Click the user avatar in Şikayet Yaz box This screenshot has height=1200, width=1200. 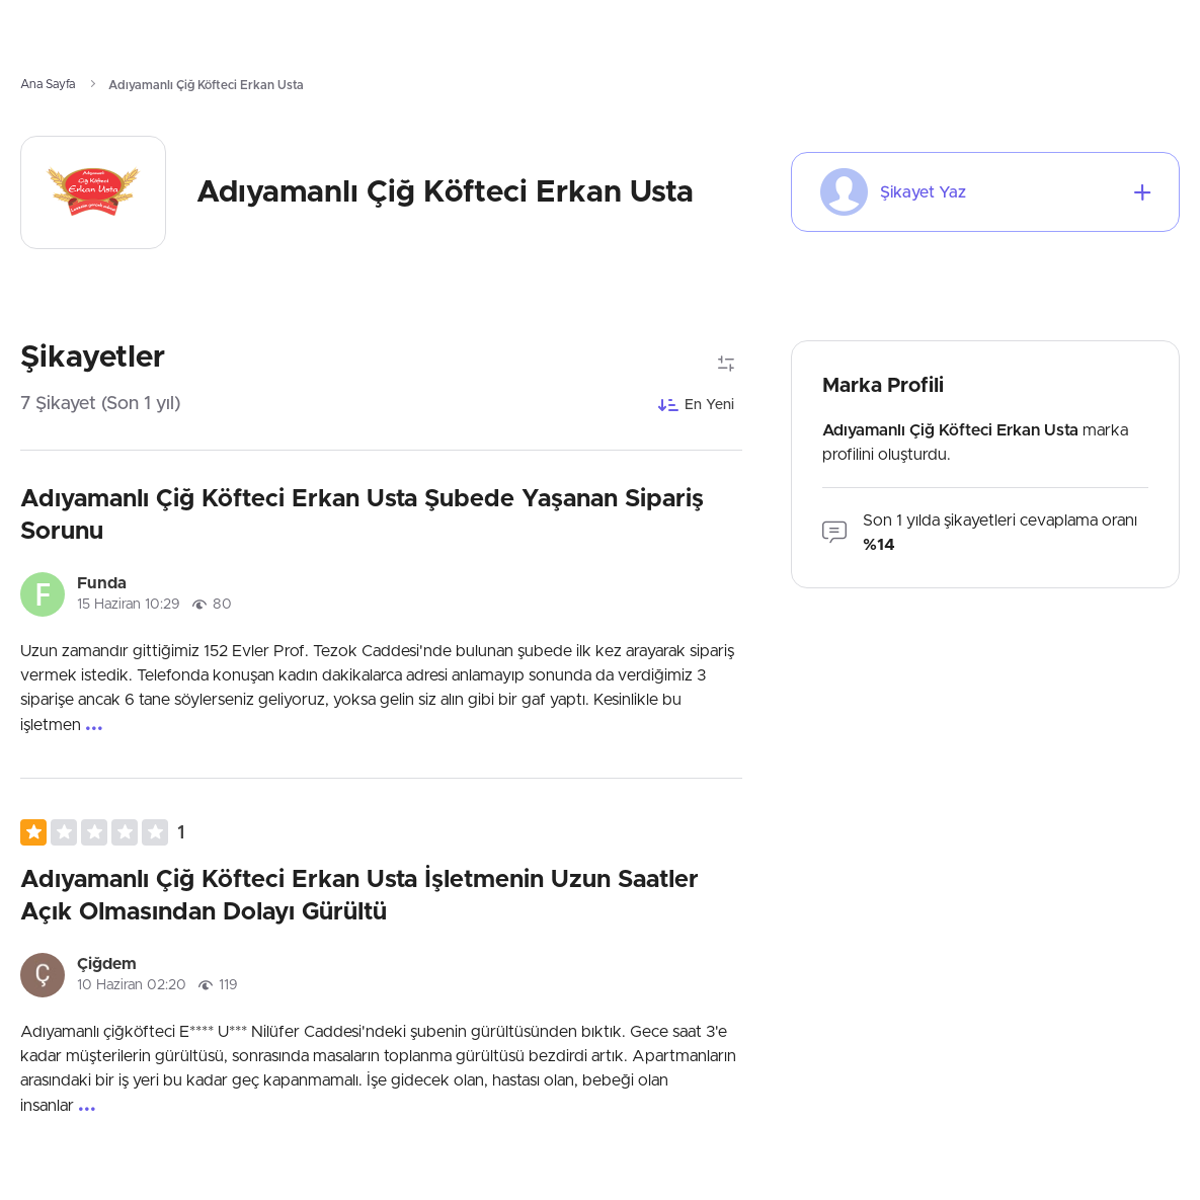pos(844,192)
